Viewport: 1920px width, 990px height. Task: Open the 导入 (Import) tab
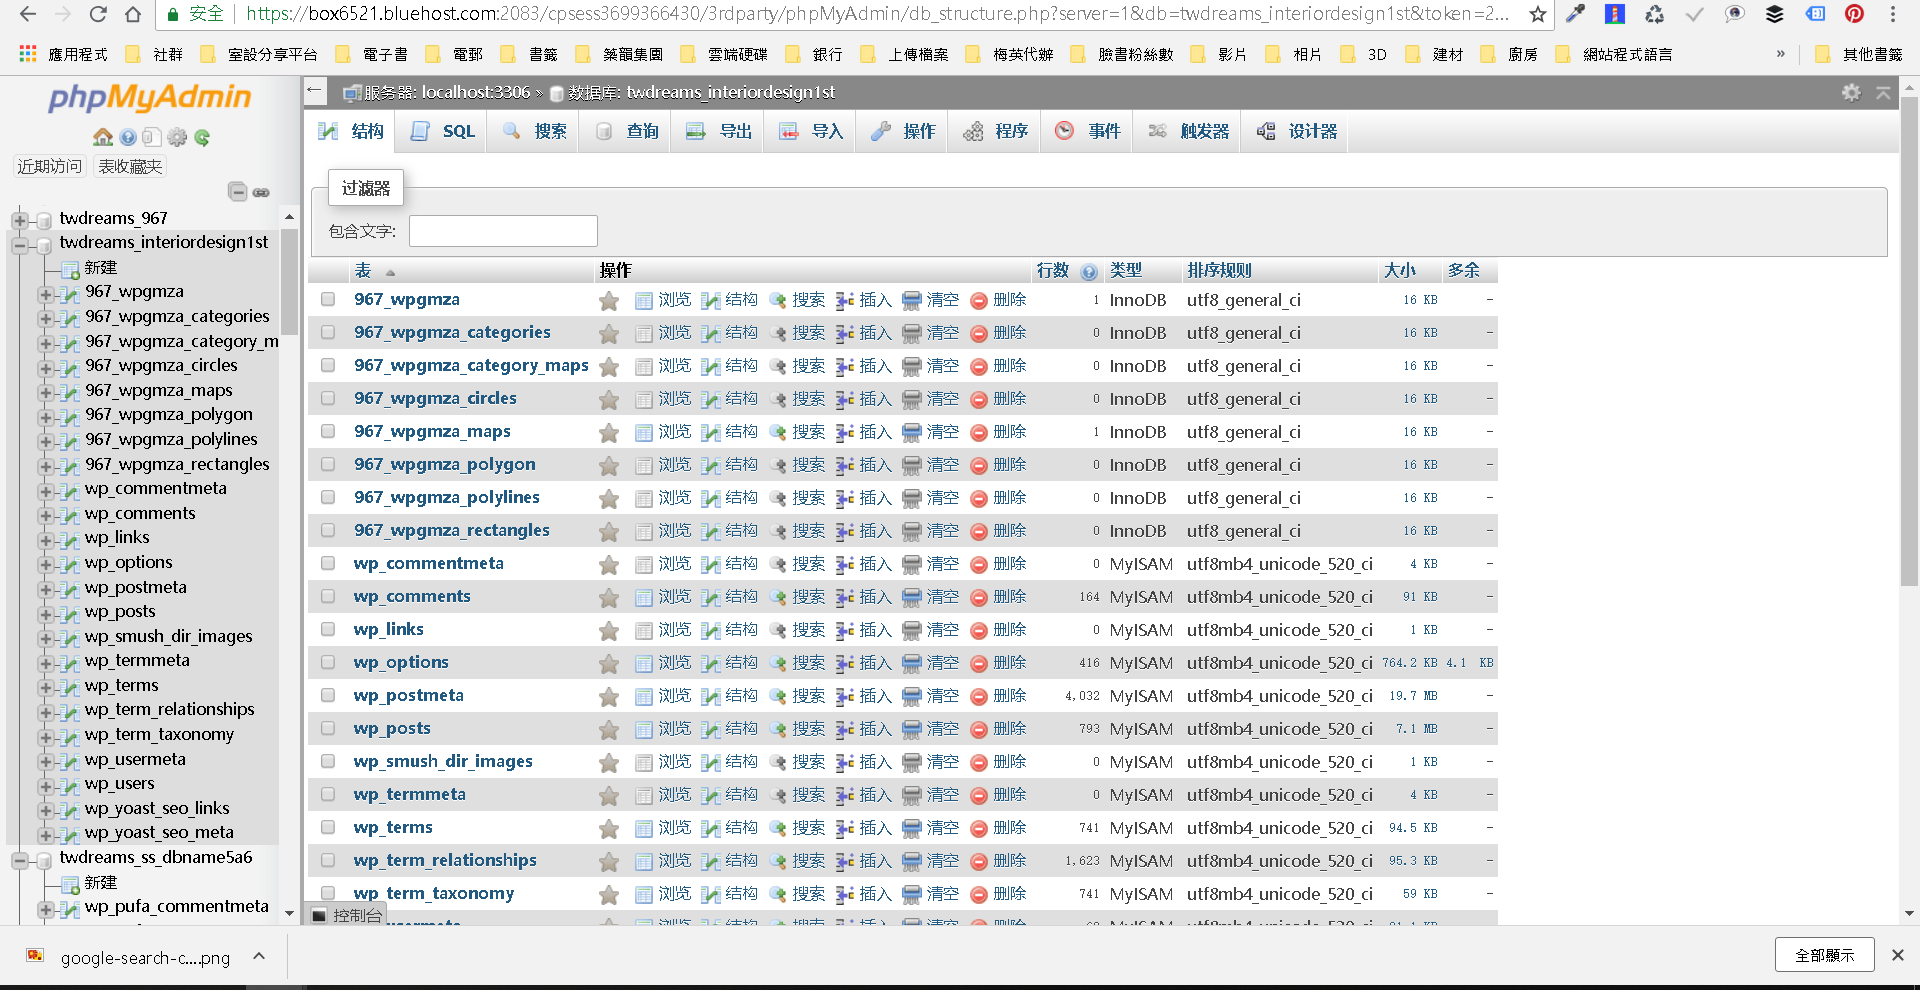tap(810, 131)
